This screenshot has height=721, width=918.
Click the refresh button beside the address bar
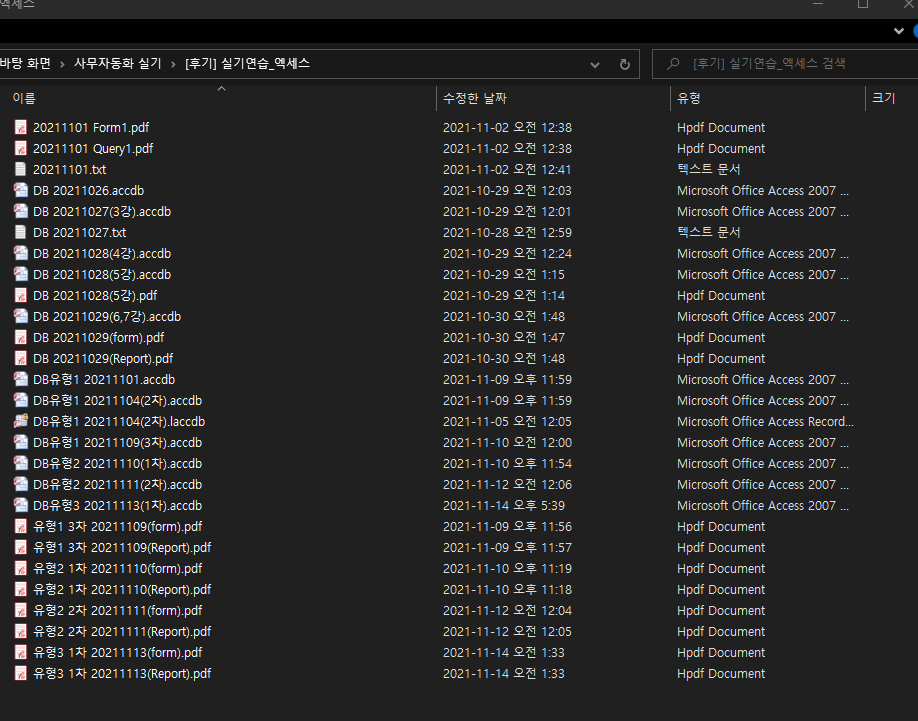pyautogui.click(x=625, y=64)
